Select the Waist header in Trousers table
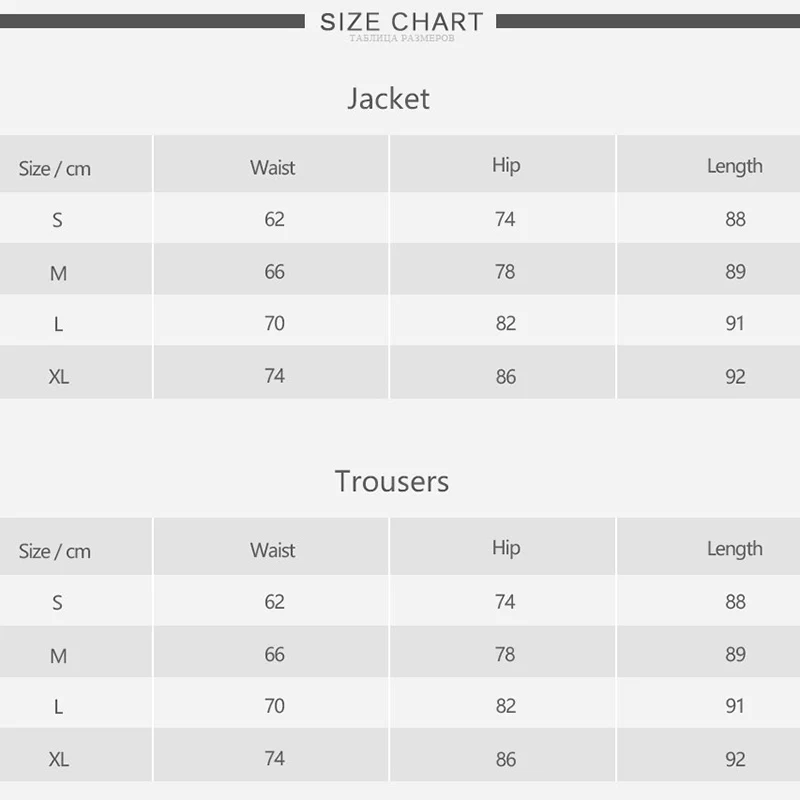 (x=273, y=549)
